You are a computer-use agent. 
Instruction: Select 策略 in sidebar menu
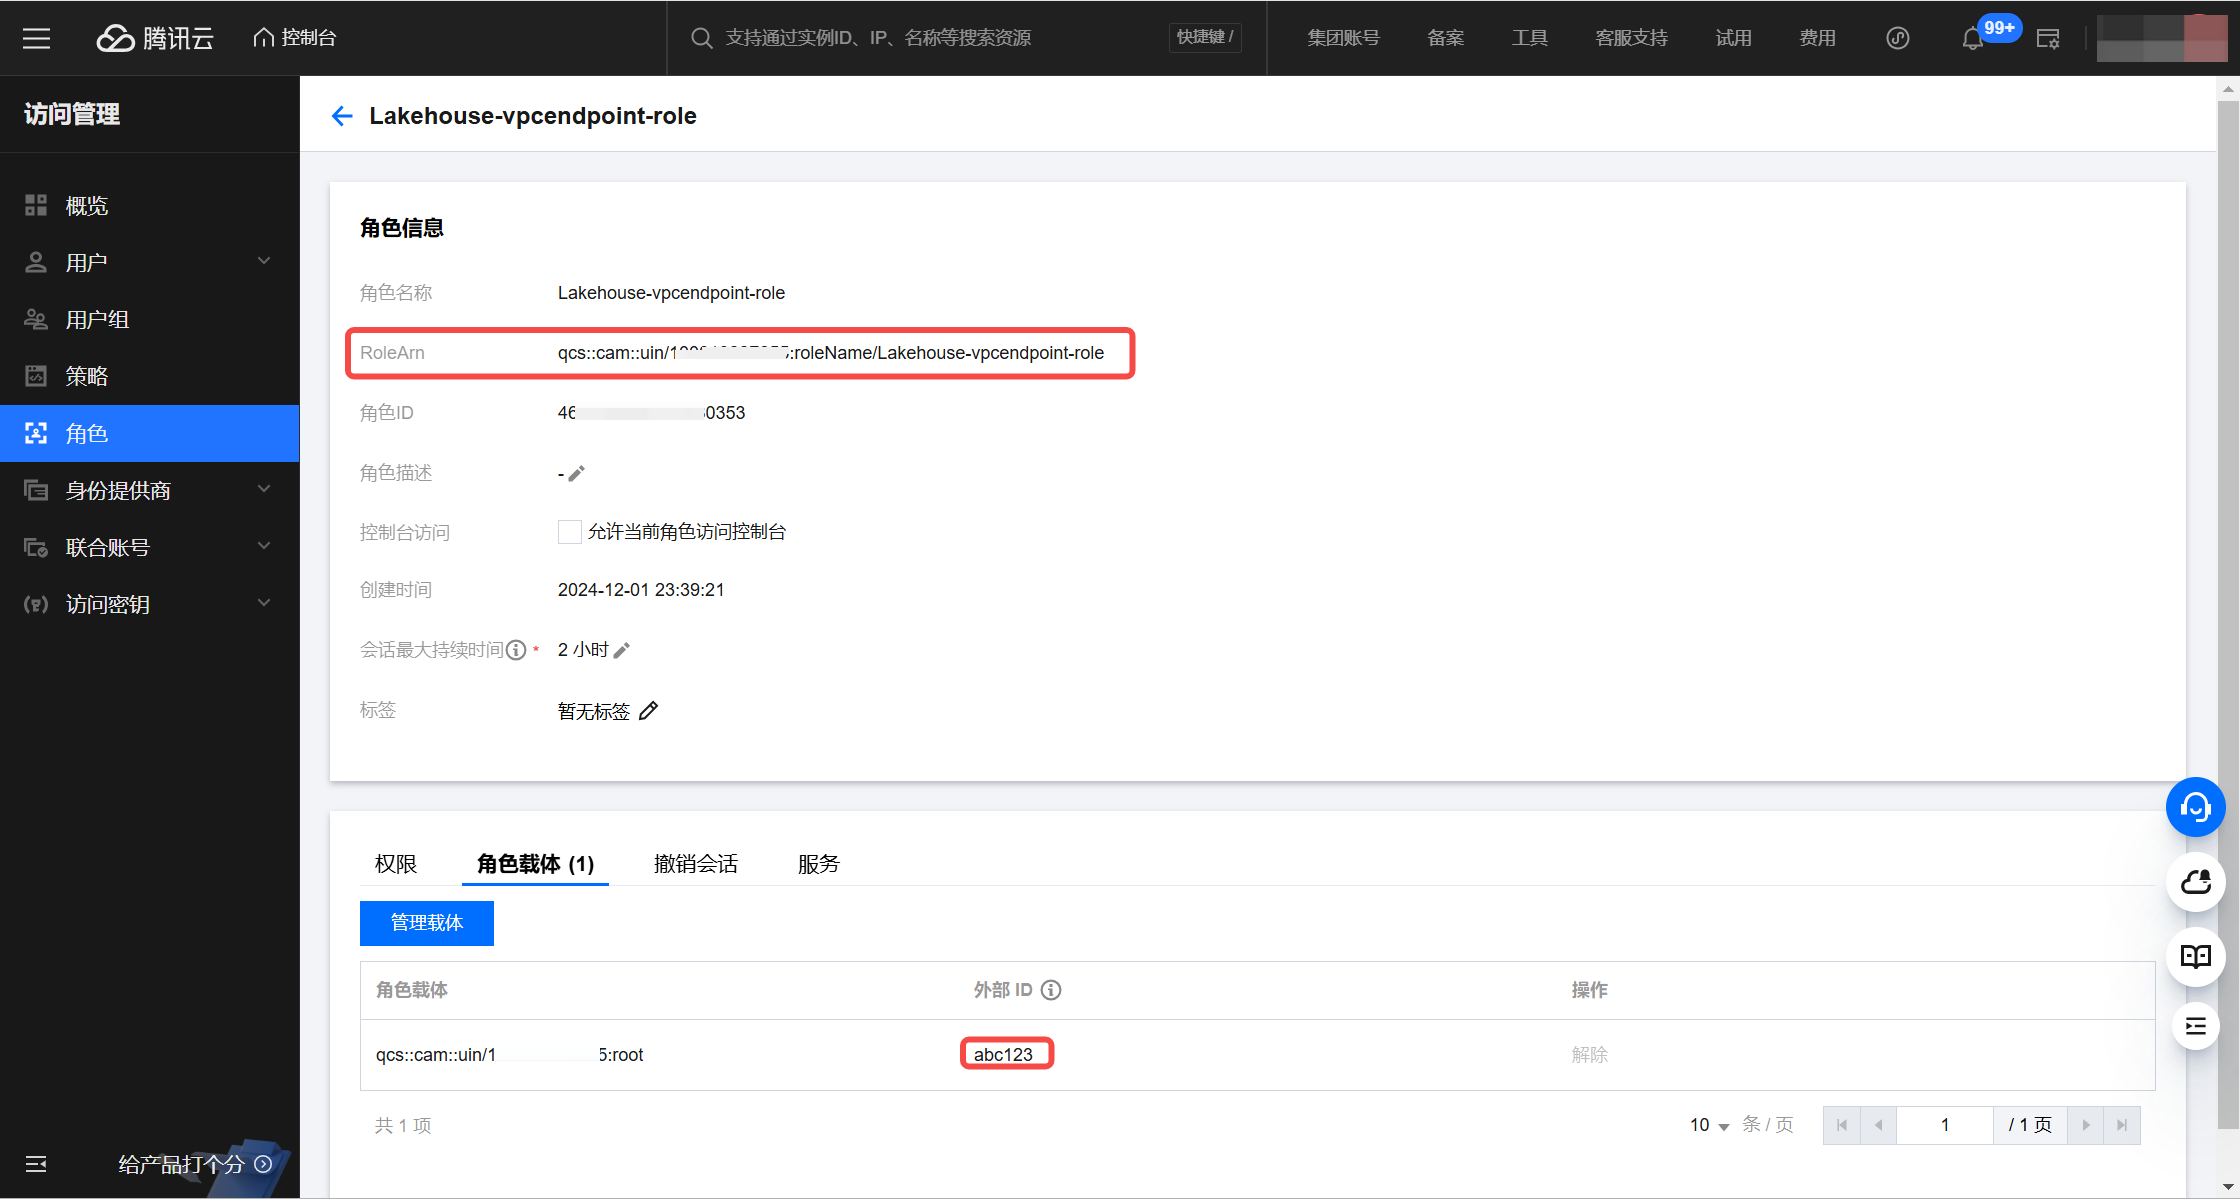(87, 376)
